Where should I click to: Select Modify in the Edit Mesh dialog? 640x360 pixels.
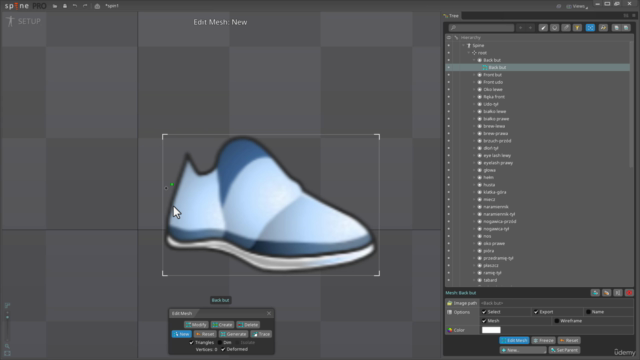(196, 325)
